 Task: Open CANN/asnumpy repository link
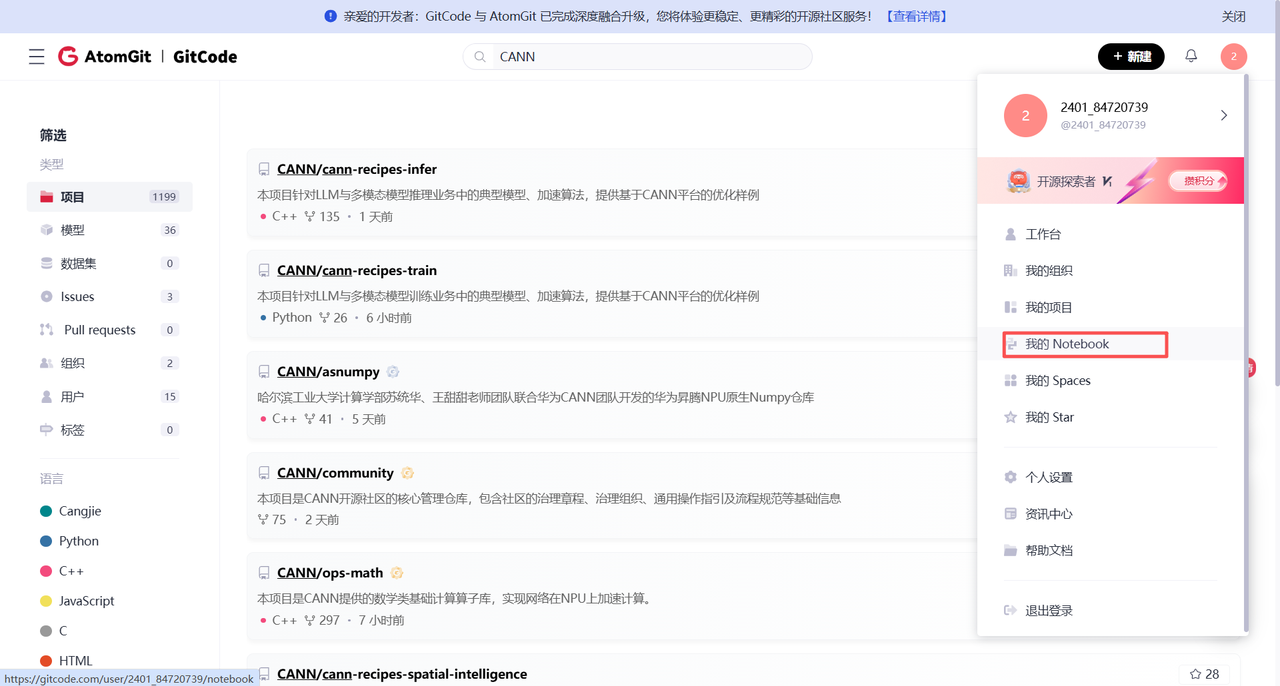point(328,372)
